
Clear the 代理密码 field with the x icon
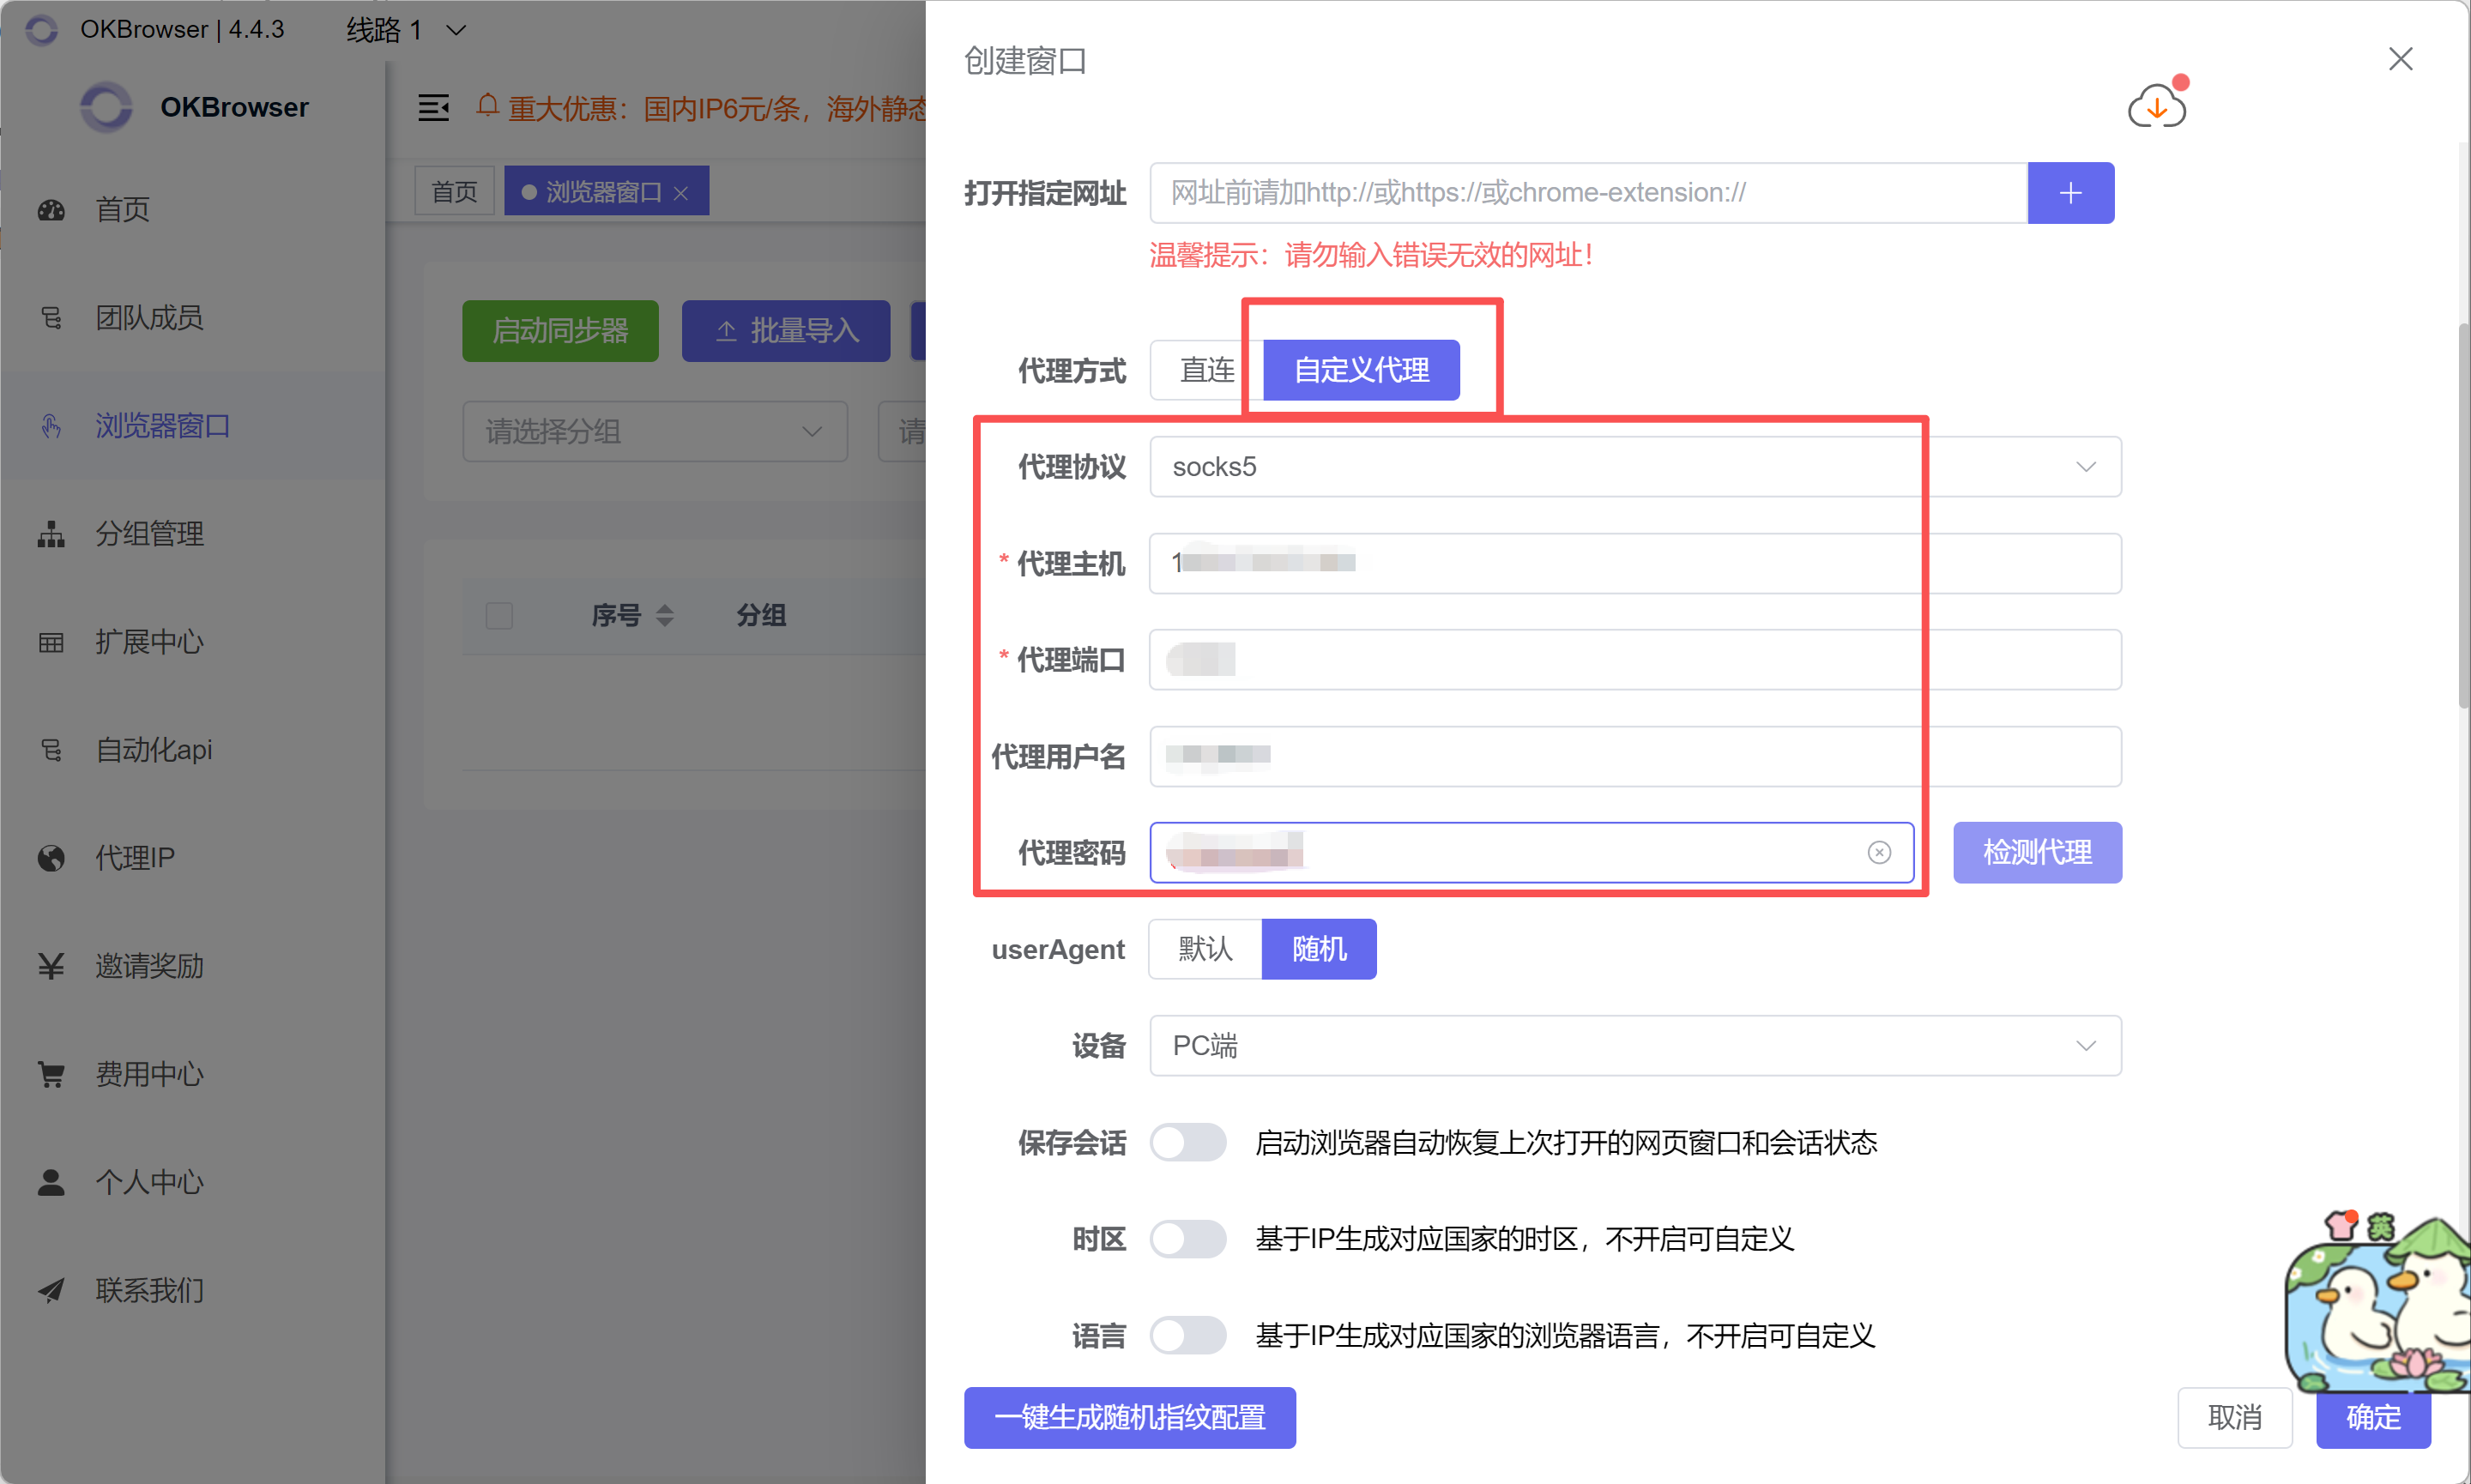[1879, 852]
